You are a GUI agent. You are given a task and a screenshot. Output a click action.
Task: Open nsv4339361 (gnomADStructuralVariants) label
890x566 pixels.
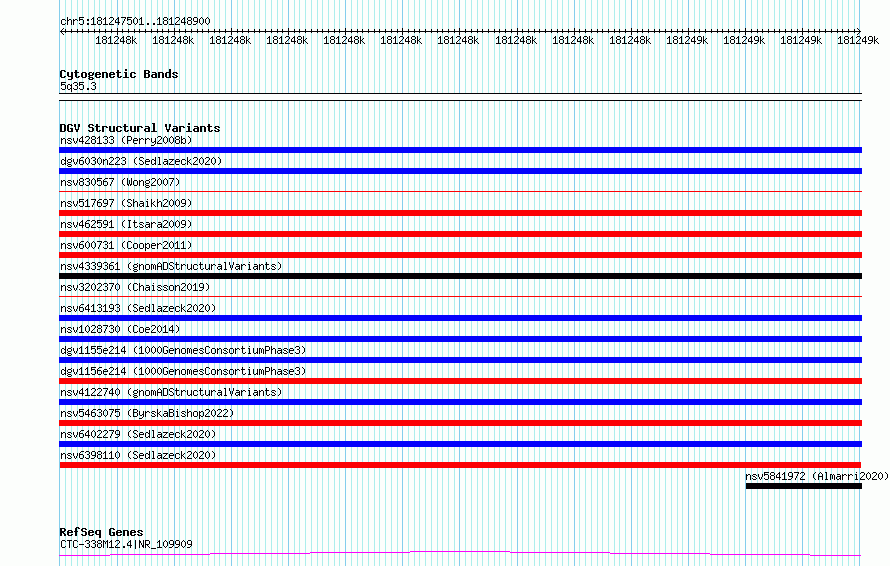pyautogui.click(x=171, y=266)
